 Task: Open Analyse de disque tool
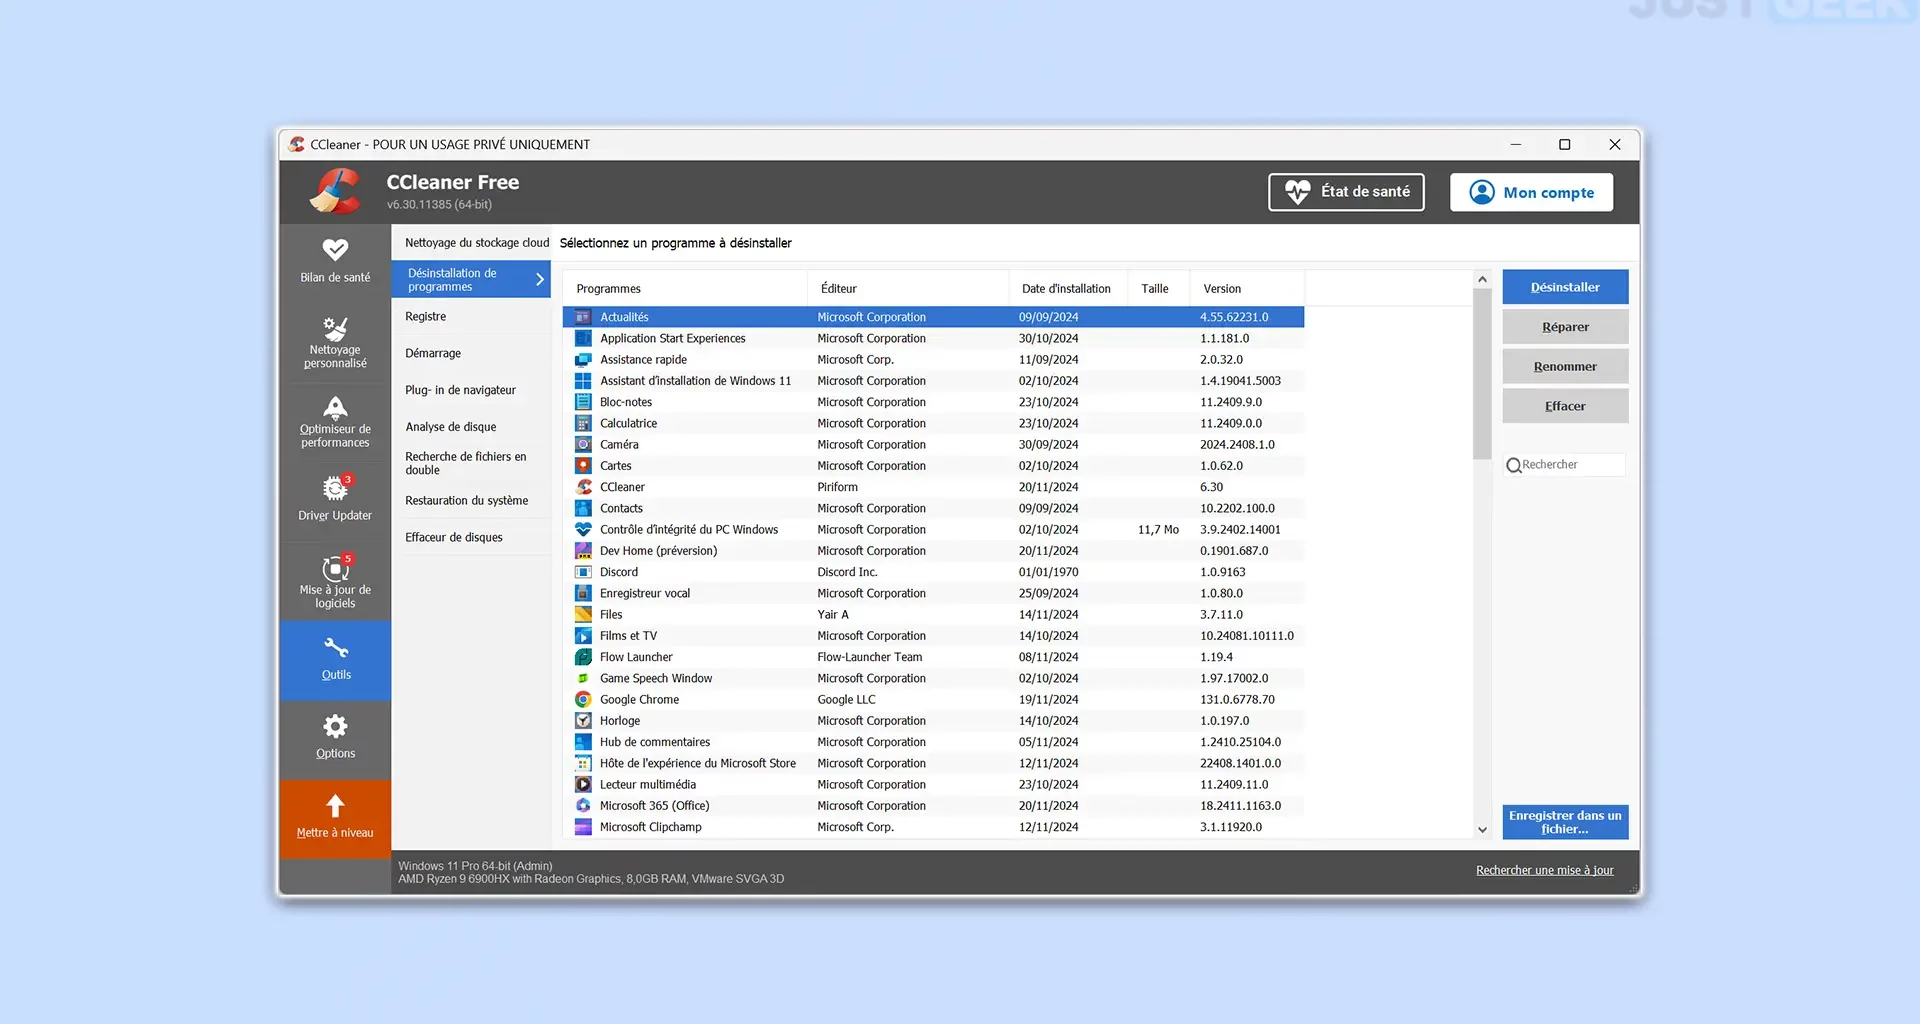(x=471, y=427)
